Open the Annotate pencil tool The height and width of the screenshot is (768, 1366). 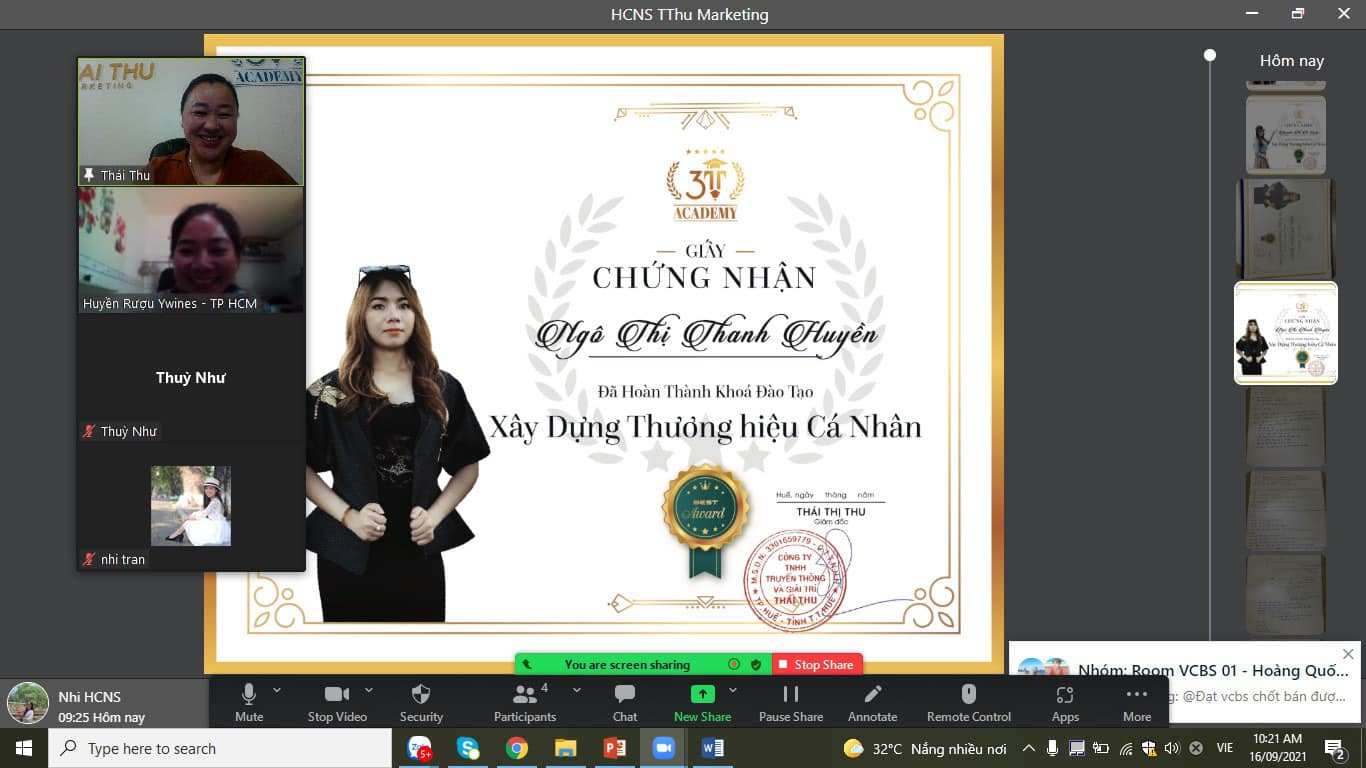(873, 702)
